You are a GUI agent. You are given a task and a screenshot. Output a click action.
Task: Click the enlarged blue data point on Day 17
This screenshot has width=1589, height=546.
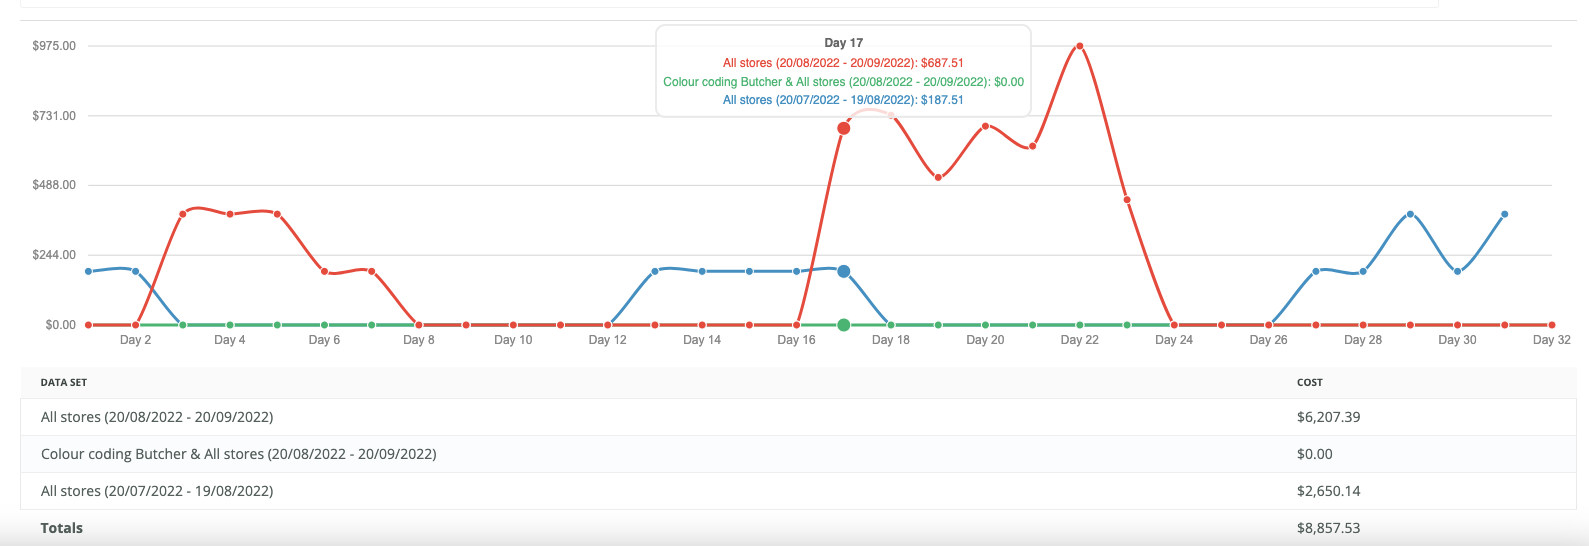point(844,272)
